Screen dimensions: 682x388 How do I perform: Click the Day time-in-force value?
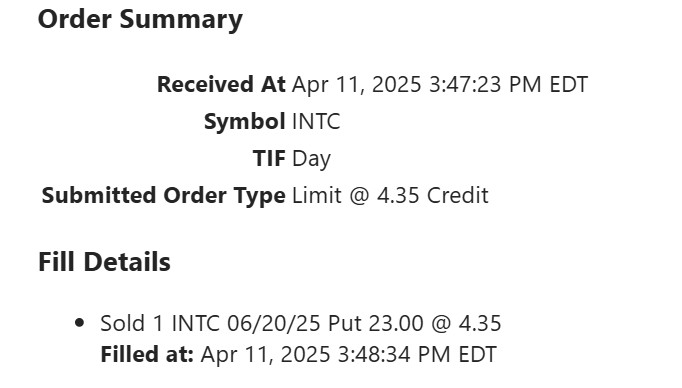click(x=311, y=159)
